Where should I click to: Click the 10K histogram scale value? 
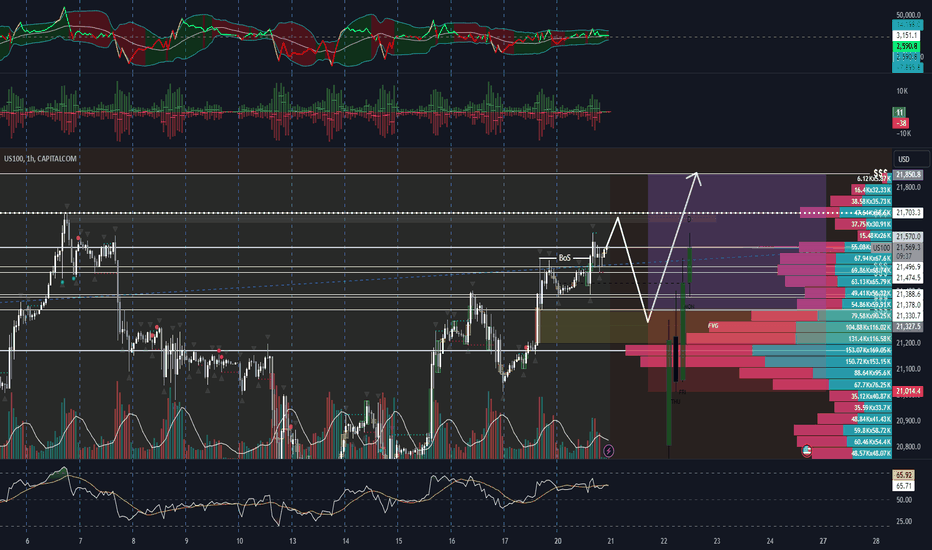[902, 91]
